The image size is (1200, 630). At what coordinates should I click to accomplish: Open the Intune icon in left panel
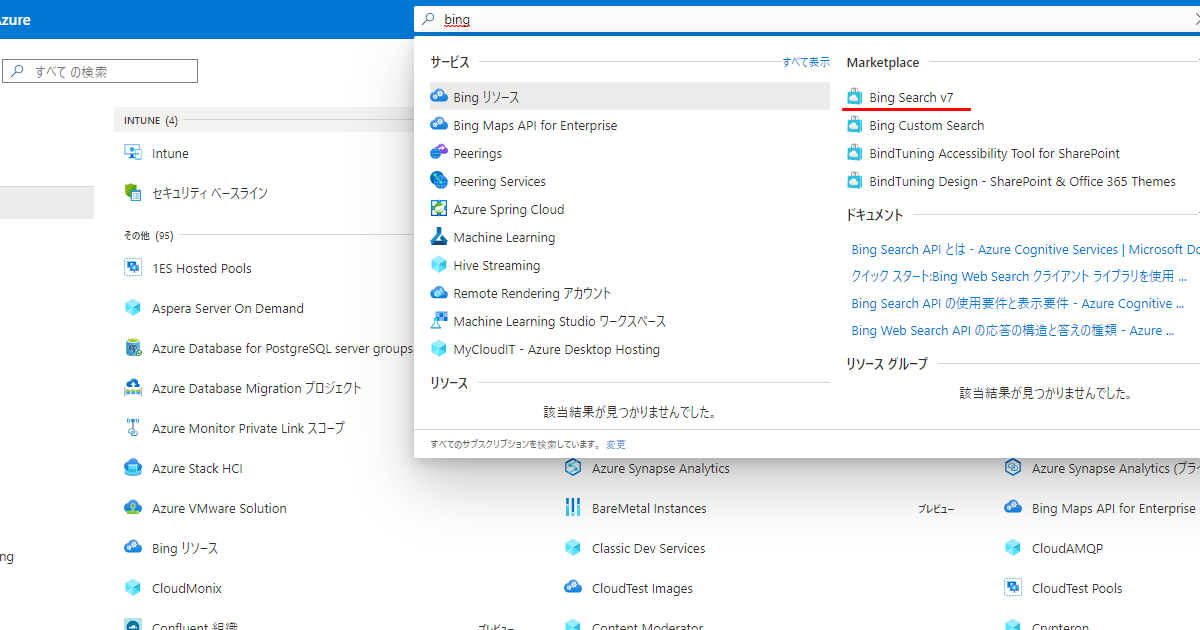(x=133, y=152)
